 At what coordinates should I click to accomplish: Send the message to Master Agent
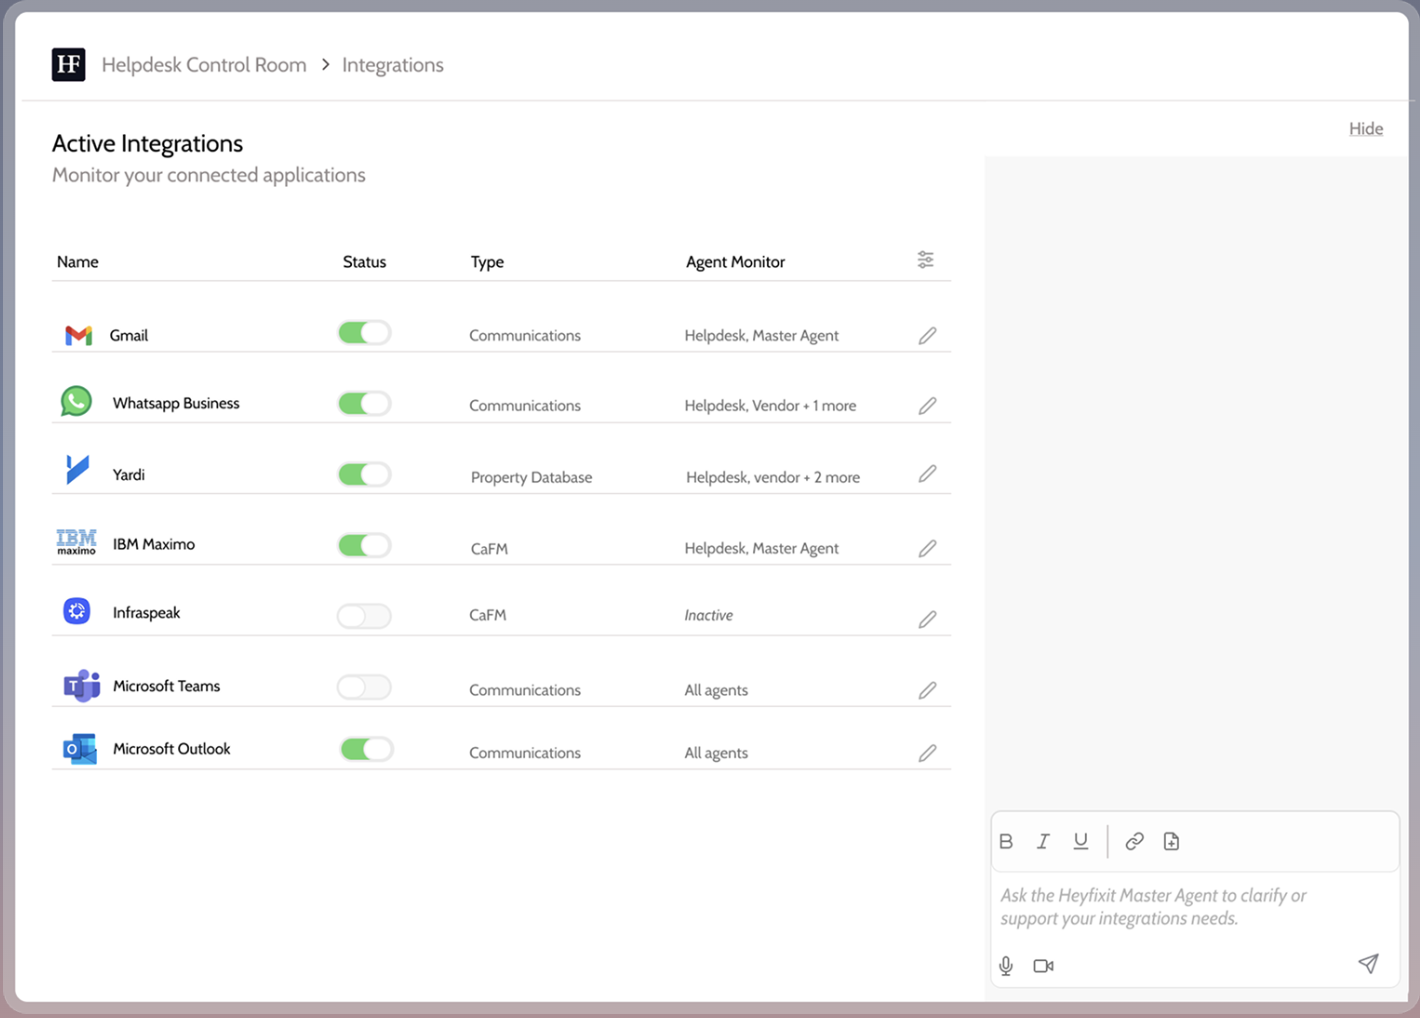tap(1368, 963)
